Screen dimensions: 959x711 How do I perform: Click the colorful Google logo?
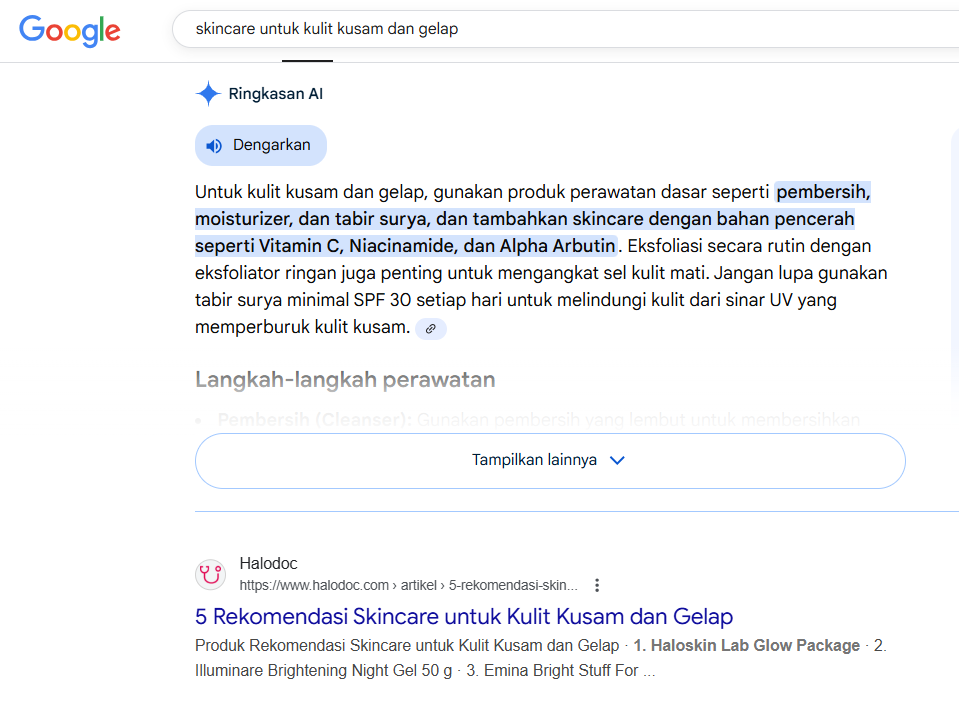(68, 31)
